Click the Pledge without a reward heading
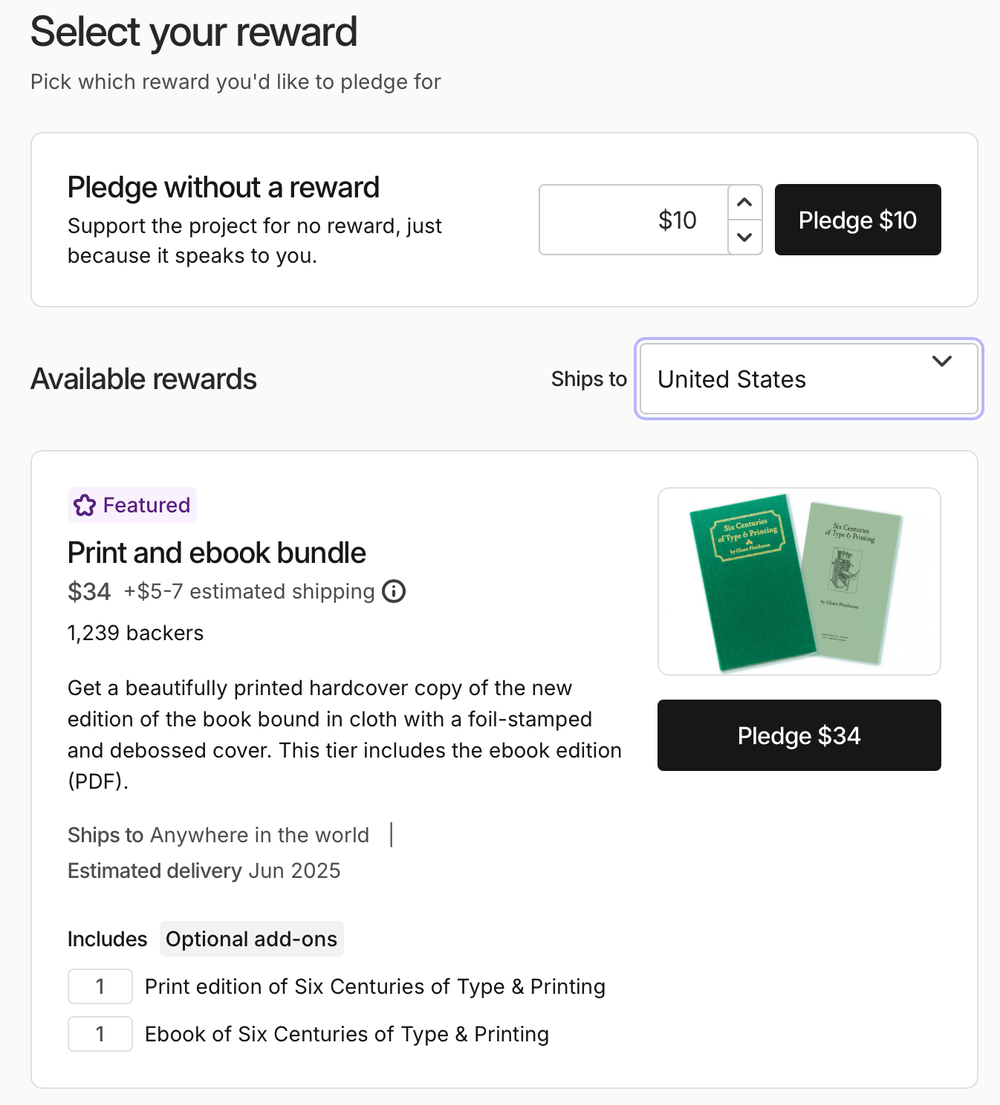Image resolution: width=1000 pixels, height=1105 pixels. pos(223,187)
